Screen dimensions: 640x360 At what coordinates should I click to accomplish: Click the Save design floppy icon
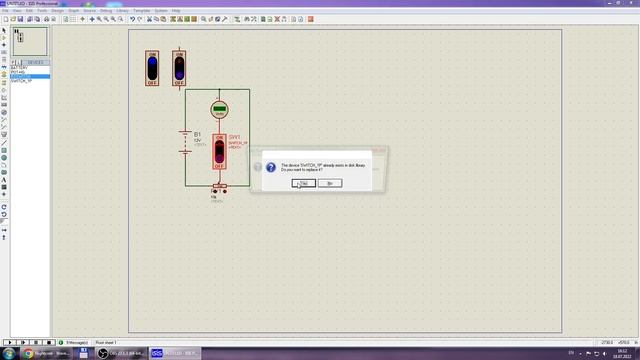point(20,19)
